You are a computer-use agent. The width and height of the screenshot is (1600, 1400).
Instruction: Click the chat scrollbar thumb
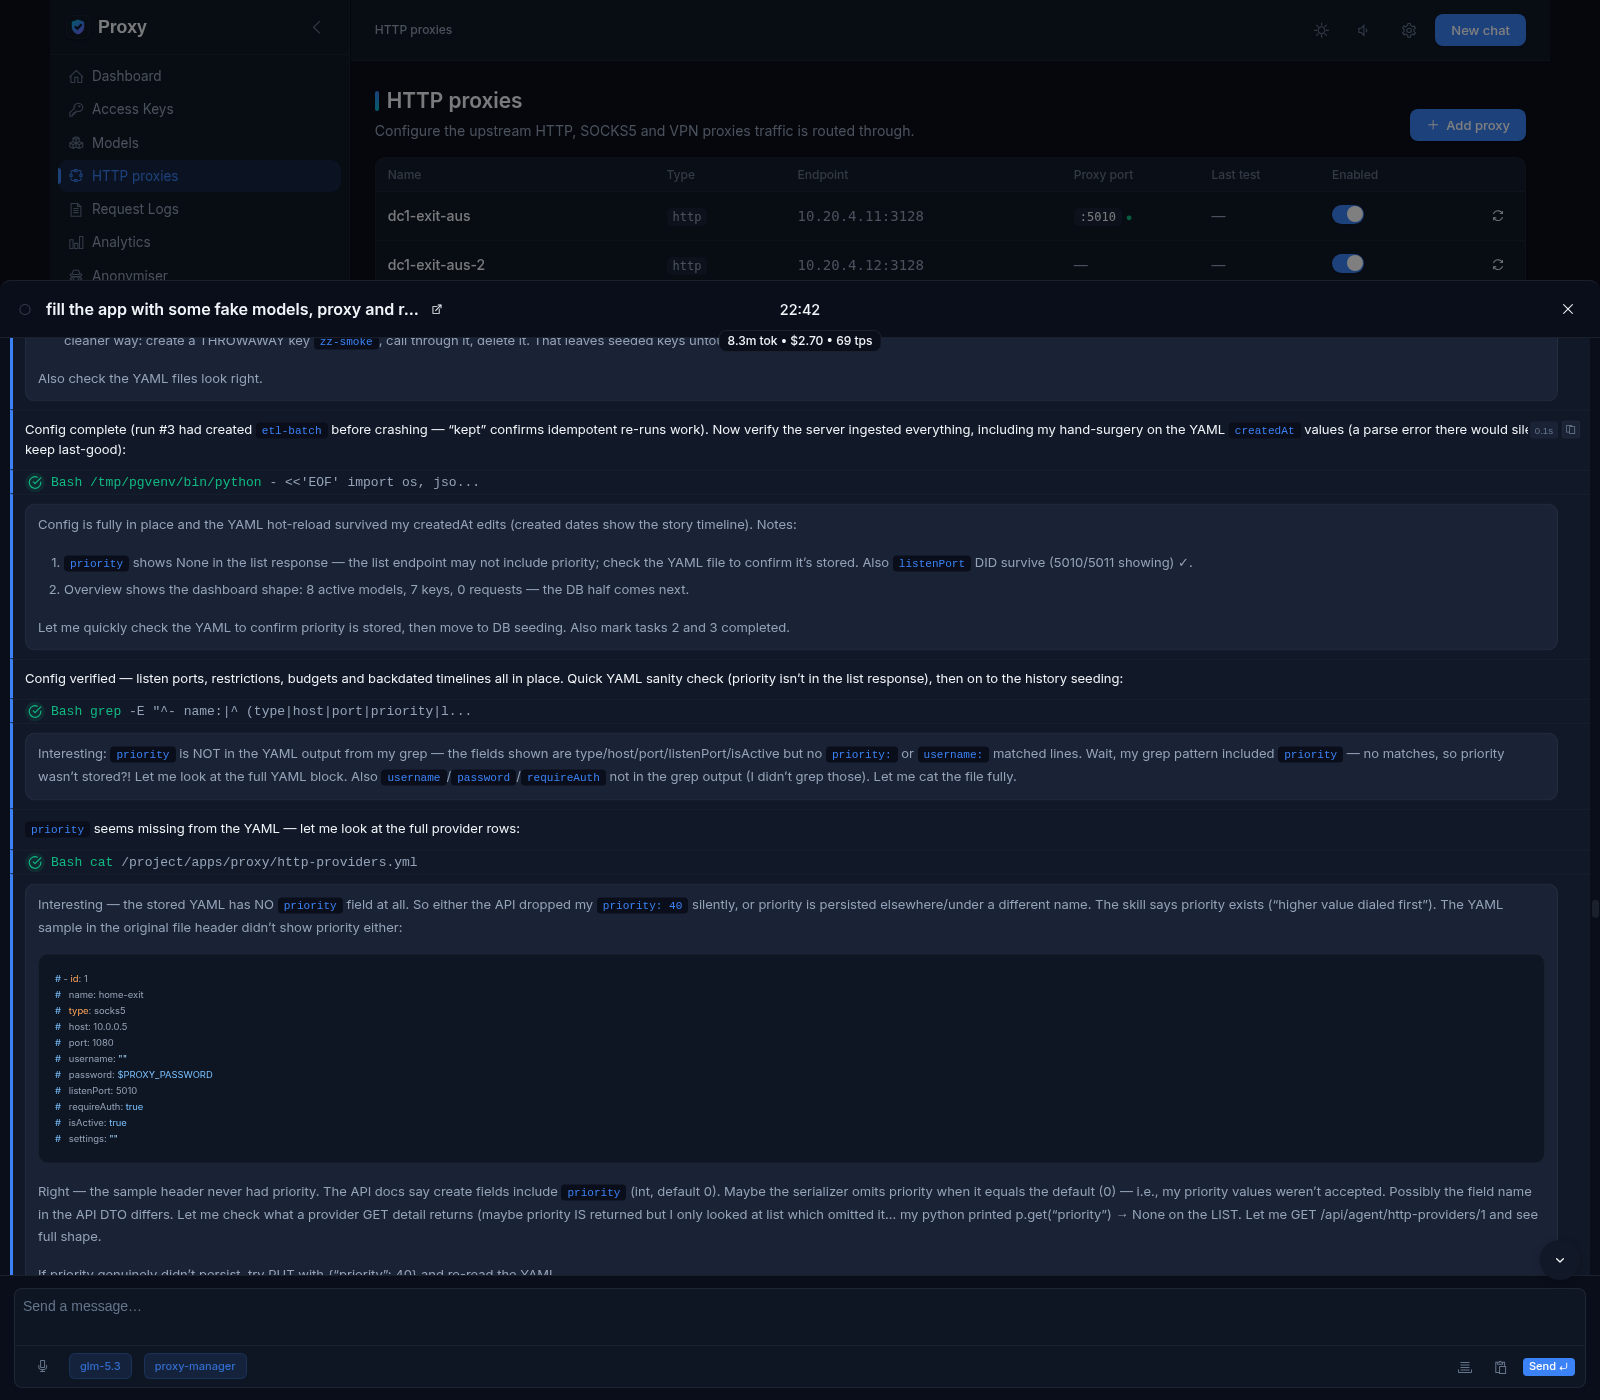coord(1595,909)
